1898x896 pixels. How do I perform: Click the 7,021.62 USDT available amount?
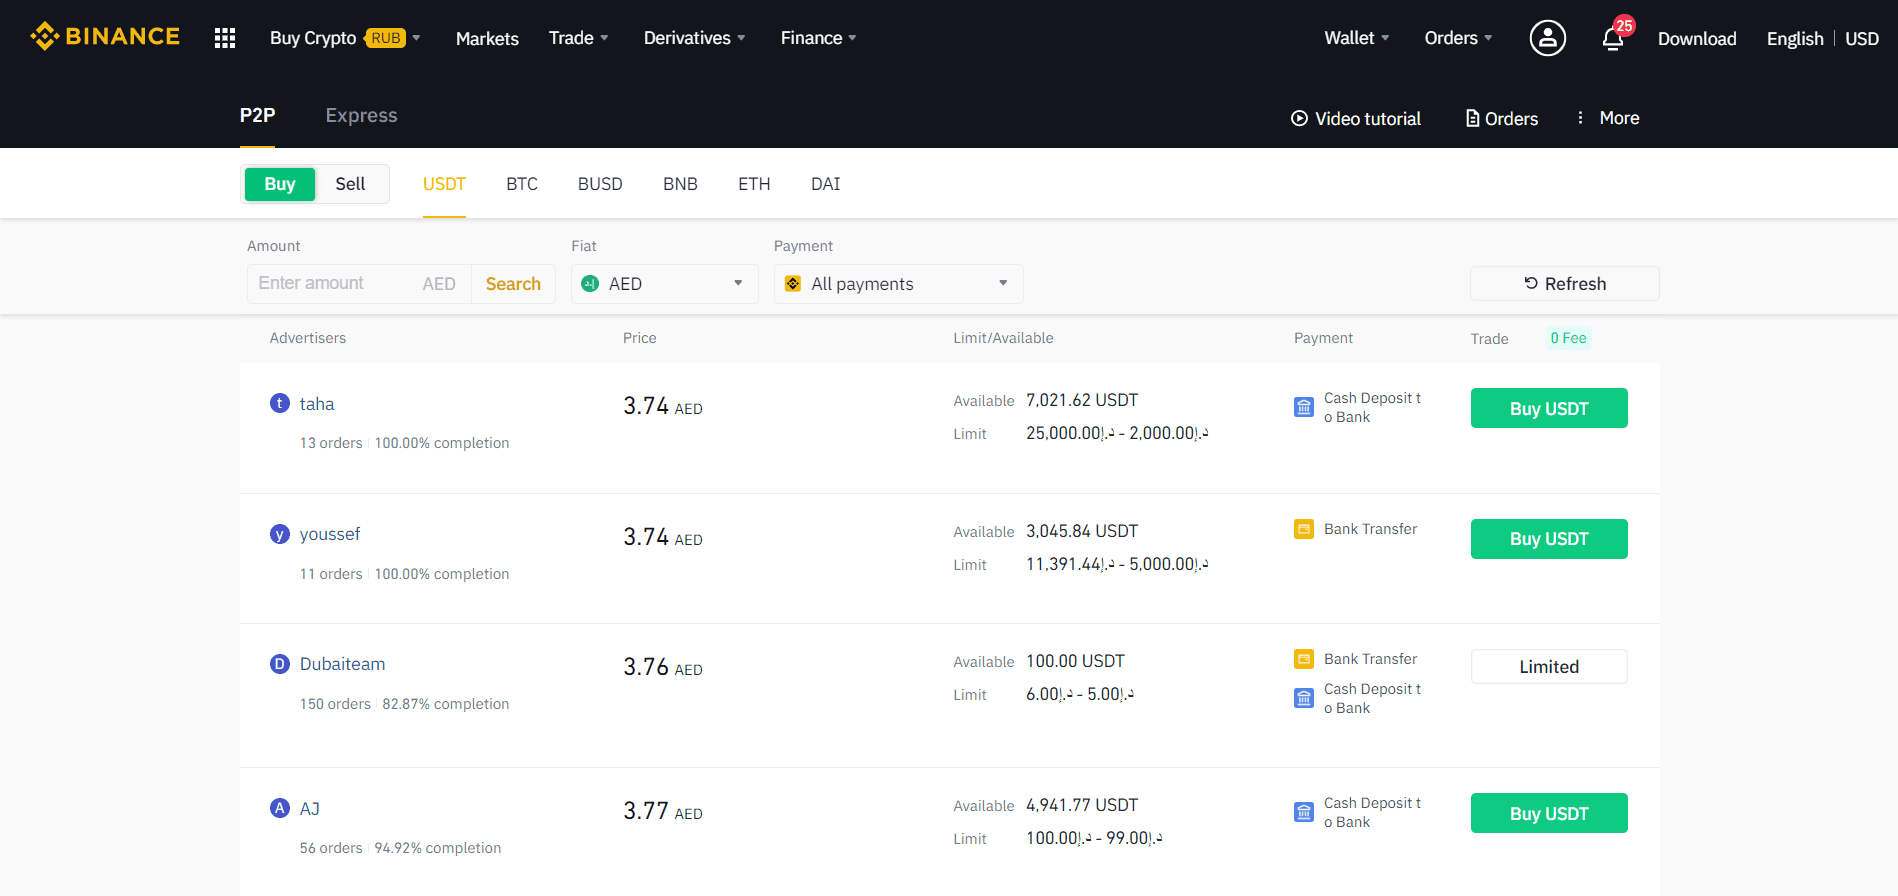tap(1082, 400)
